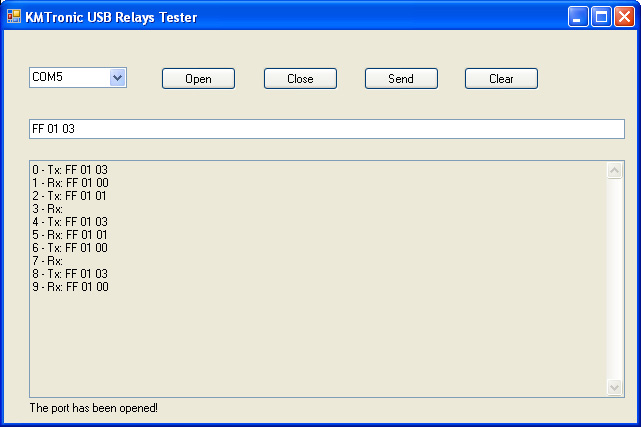The width and height of the screenshot is (641, 427).
Task: Click the 'The port has been opened!' status text
Action: click(94, 408)
